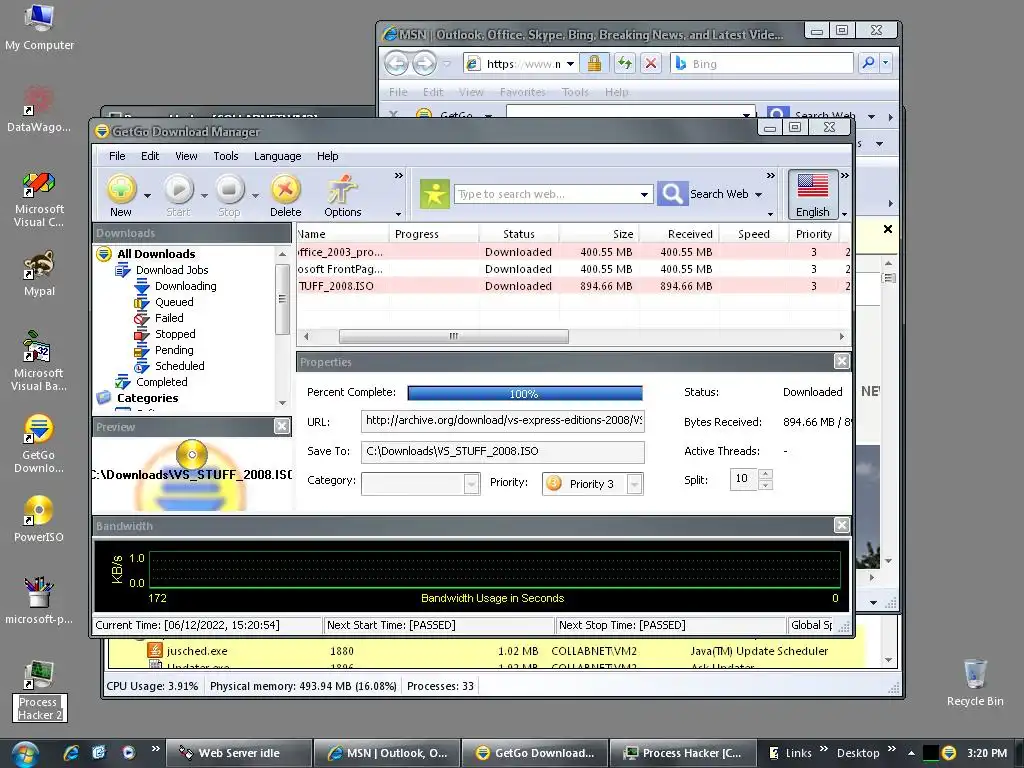This screenshot has width=1024, height=768.
Task: Open the Search Web dropdown arrow
Action: click(x=759, y=195)
